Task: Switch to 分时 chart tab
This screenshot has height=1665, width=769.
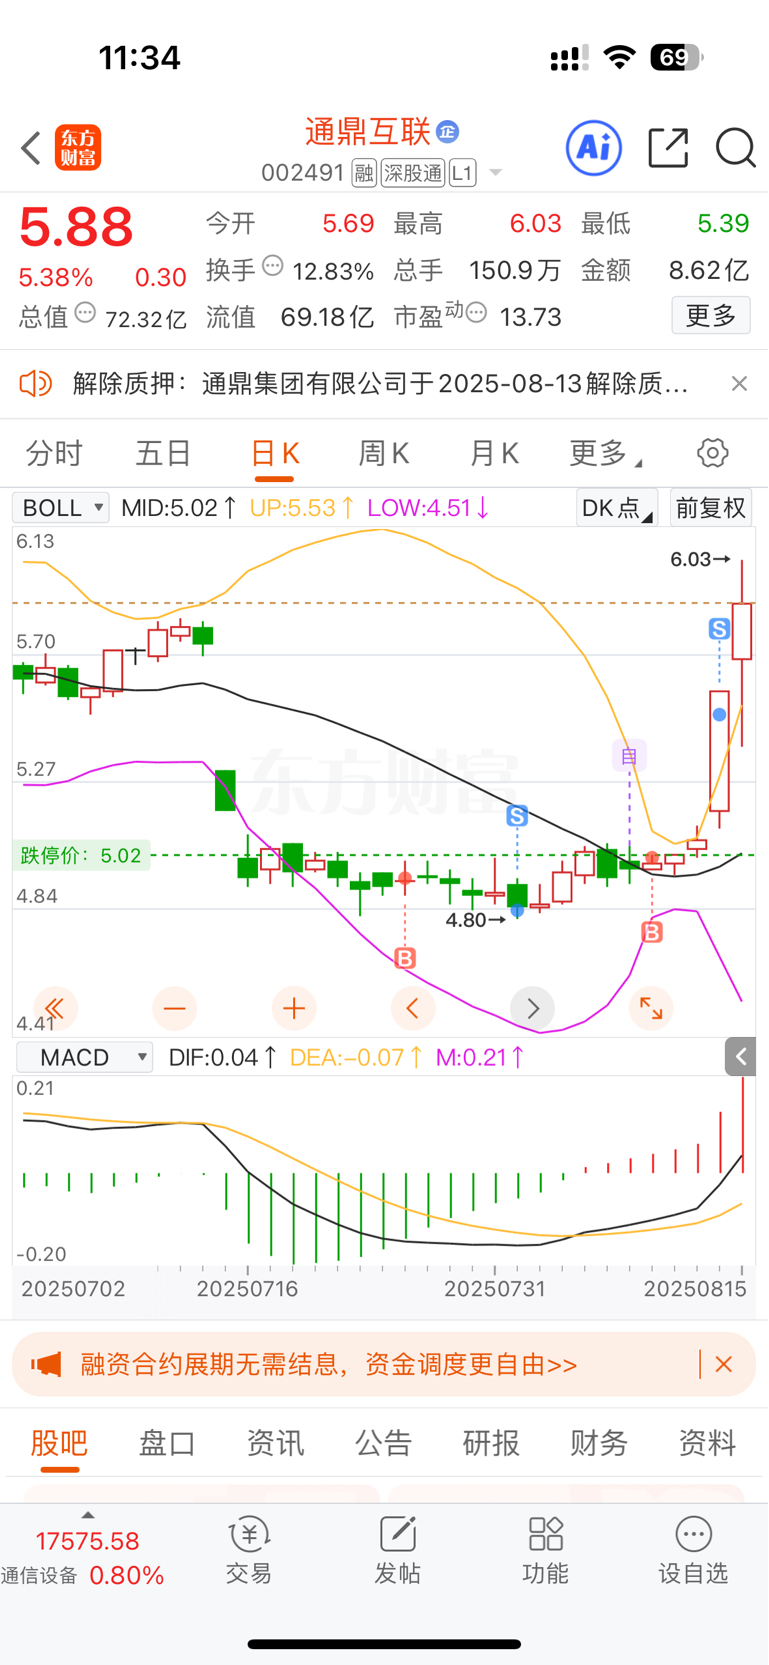Action: tap(54, 454)
